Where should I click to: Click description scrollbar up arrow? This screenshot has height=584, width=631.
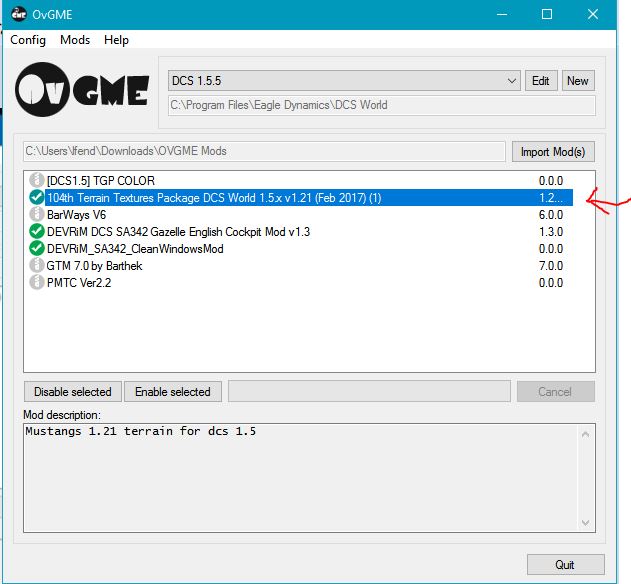tap(586, 434)
